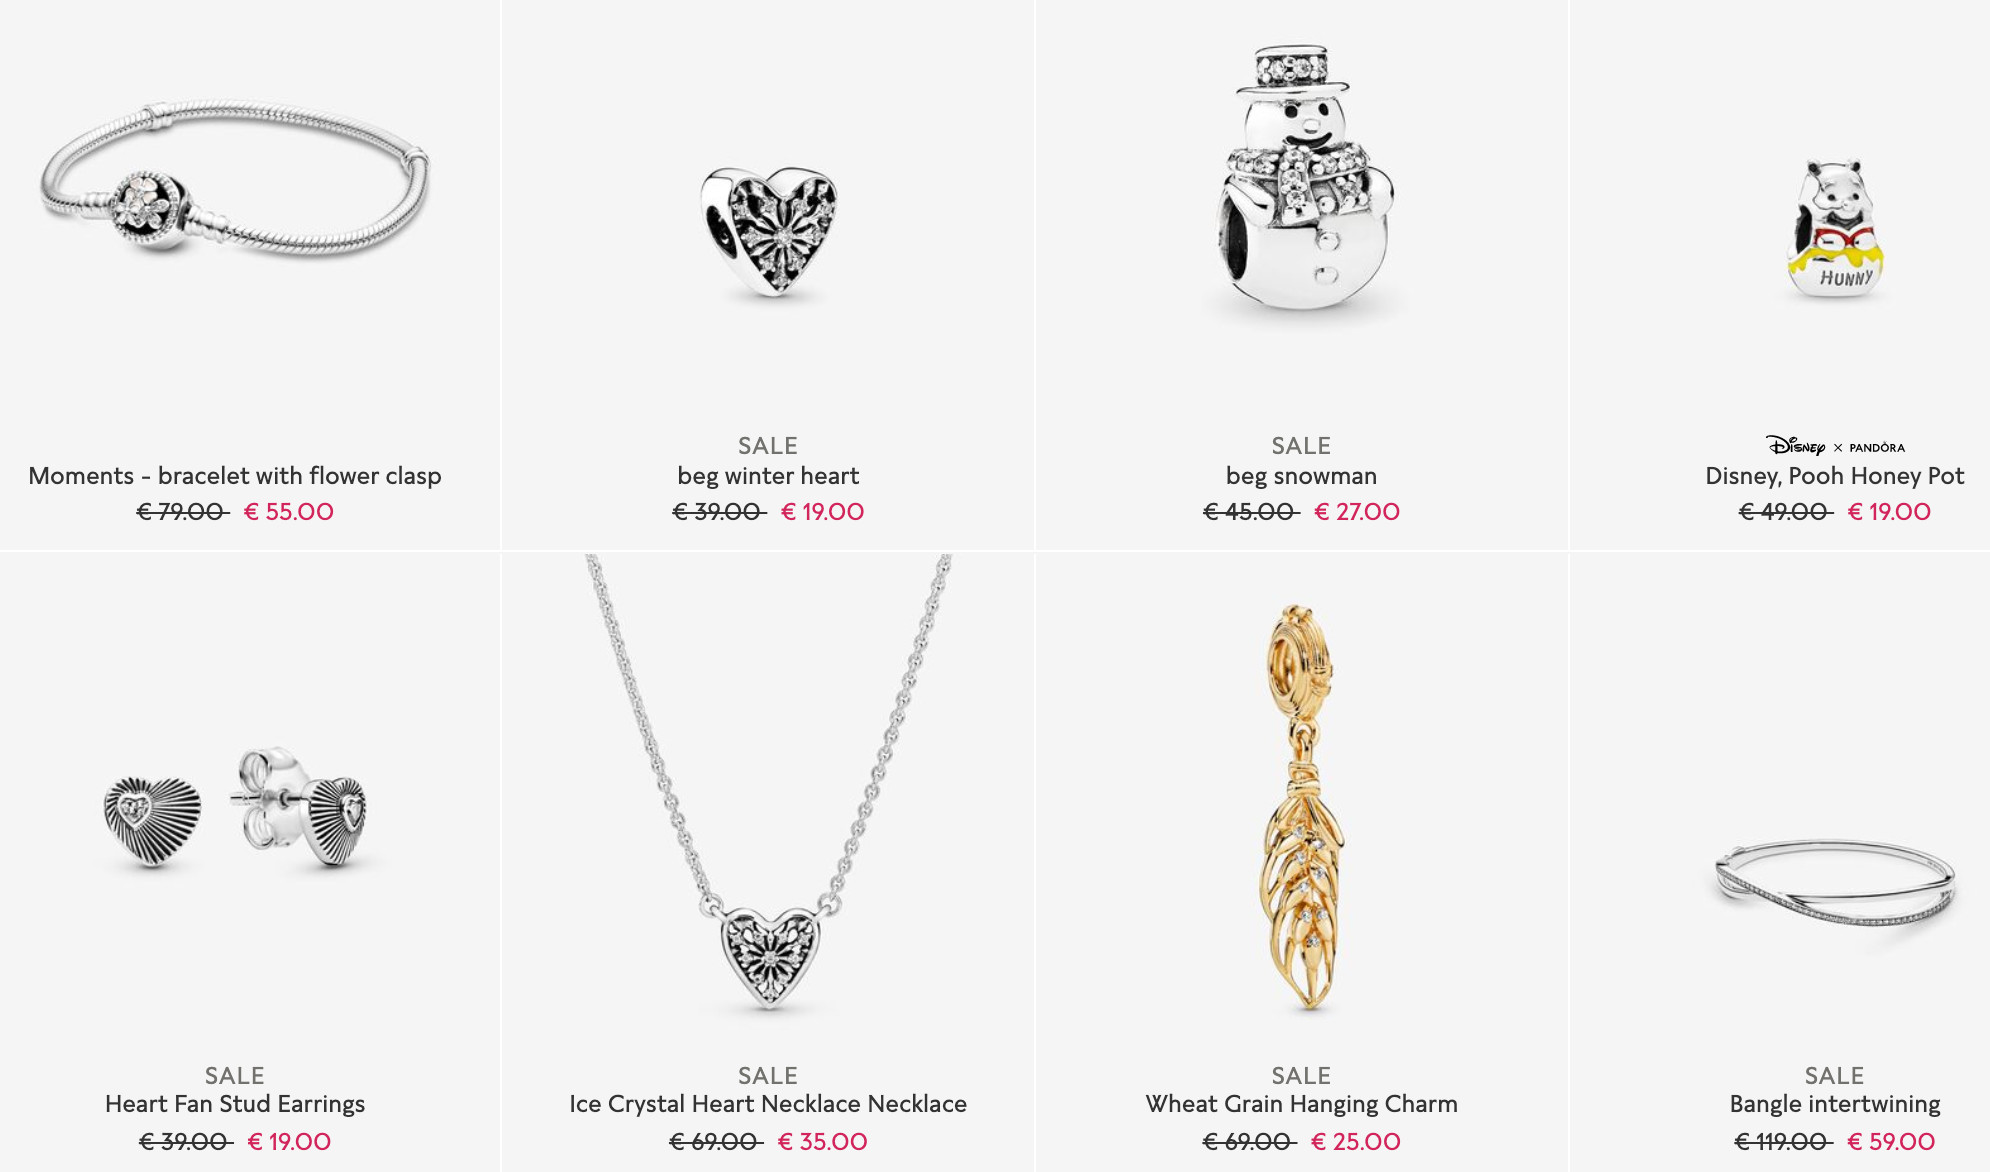View the Ice Crystal Heart Necklace image
1990x1172 pixels.
tap(768, 782)
